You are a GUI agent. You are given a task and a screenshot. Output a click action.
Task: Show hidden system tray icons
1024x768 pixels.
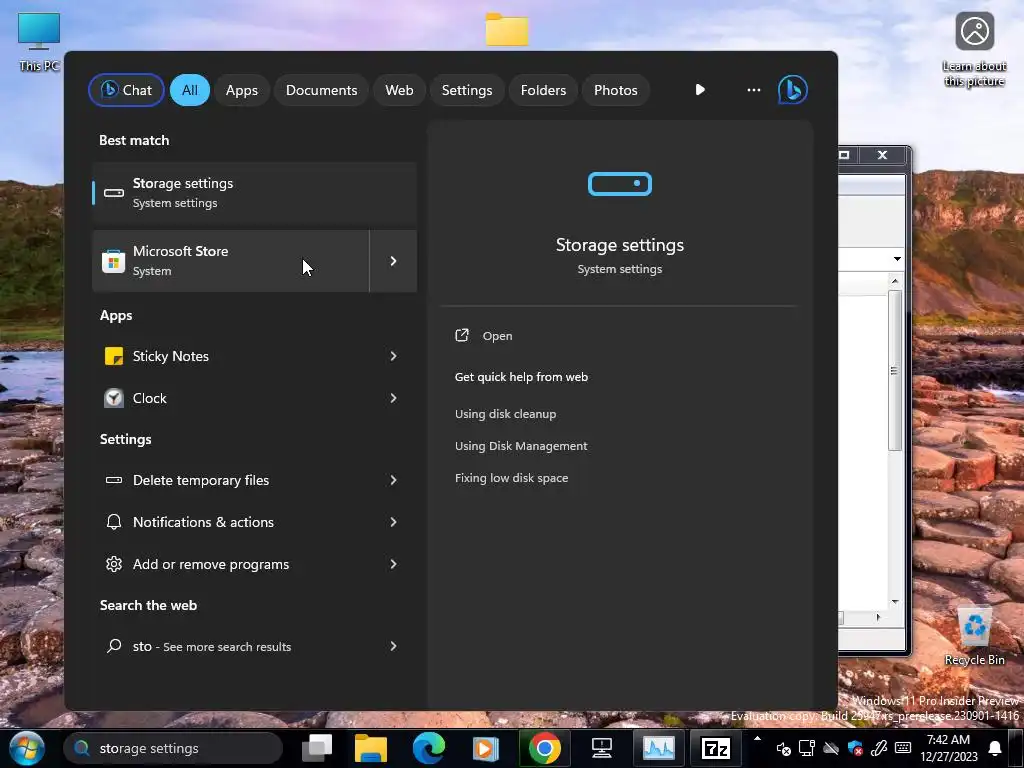click(x=758, y=739)
